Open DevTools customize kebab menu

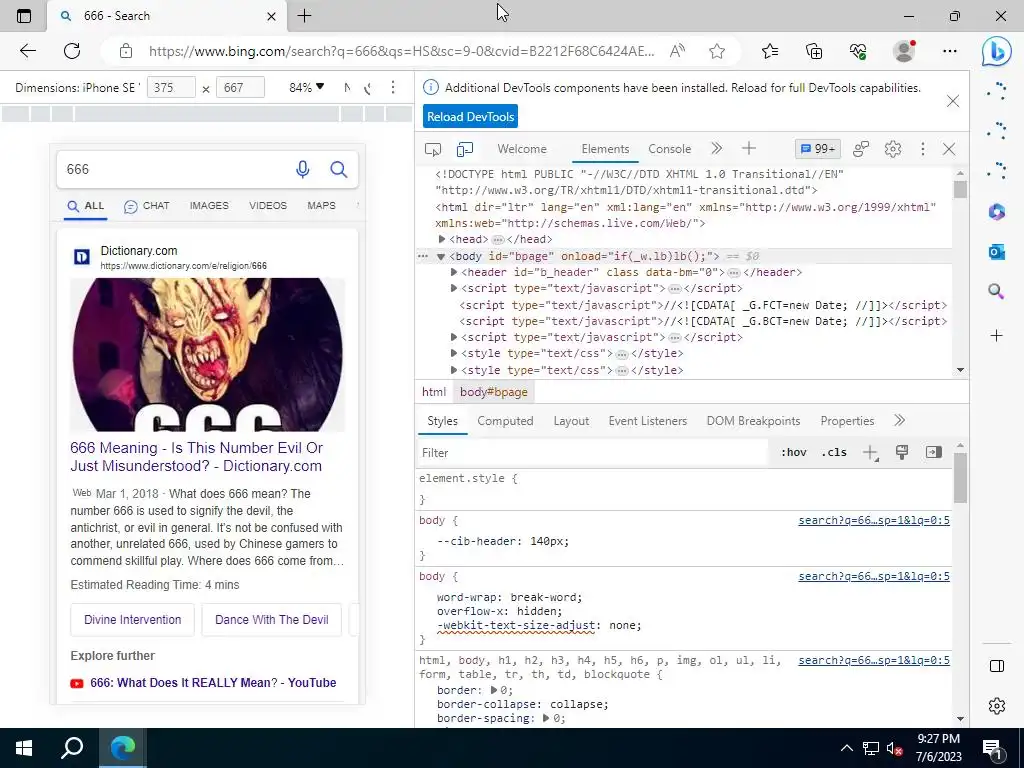922,149
